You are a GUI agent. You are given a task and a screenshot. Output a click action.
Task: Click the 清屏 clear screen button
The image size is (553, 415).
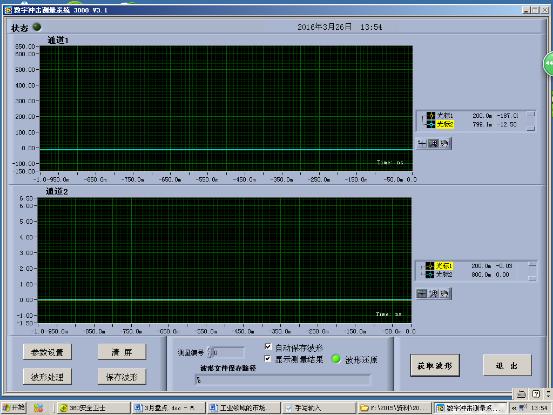coord(122,352)
